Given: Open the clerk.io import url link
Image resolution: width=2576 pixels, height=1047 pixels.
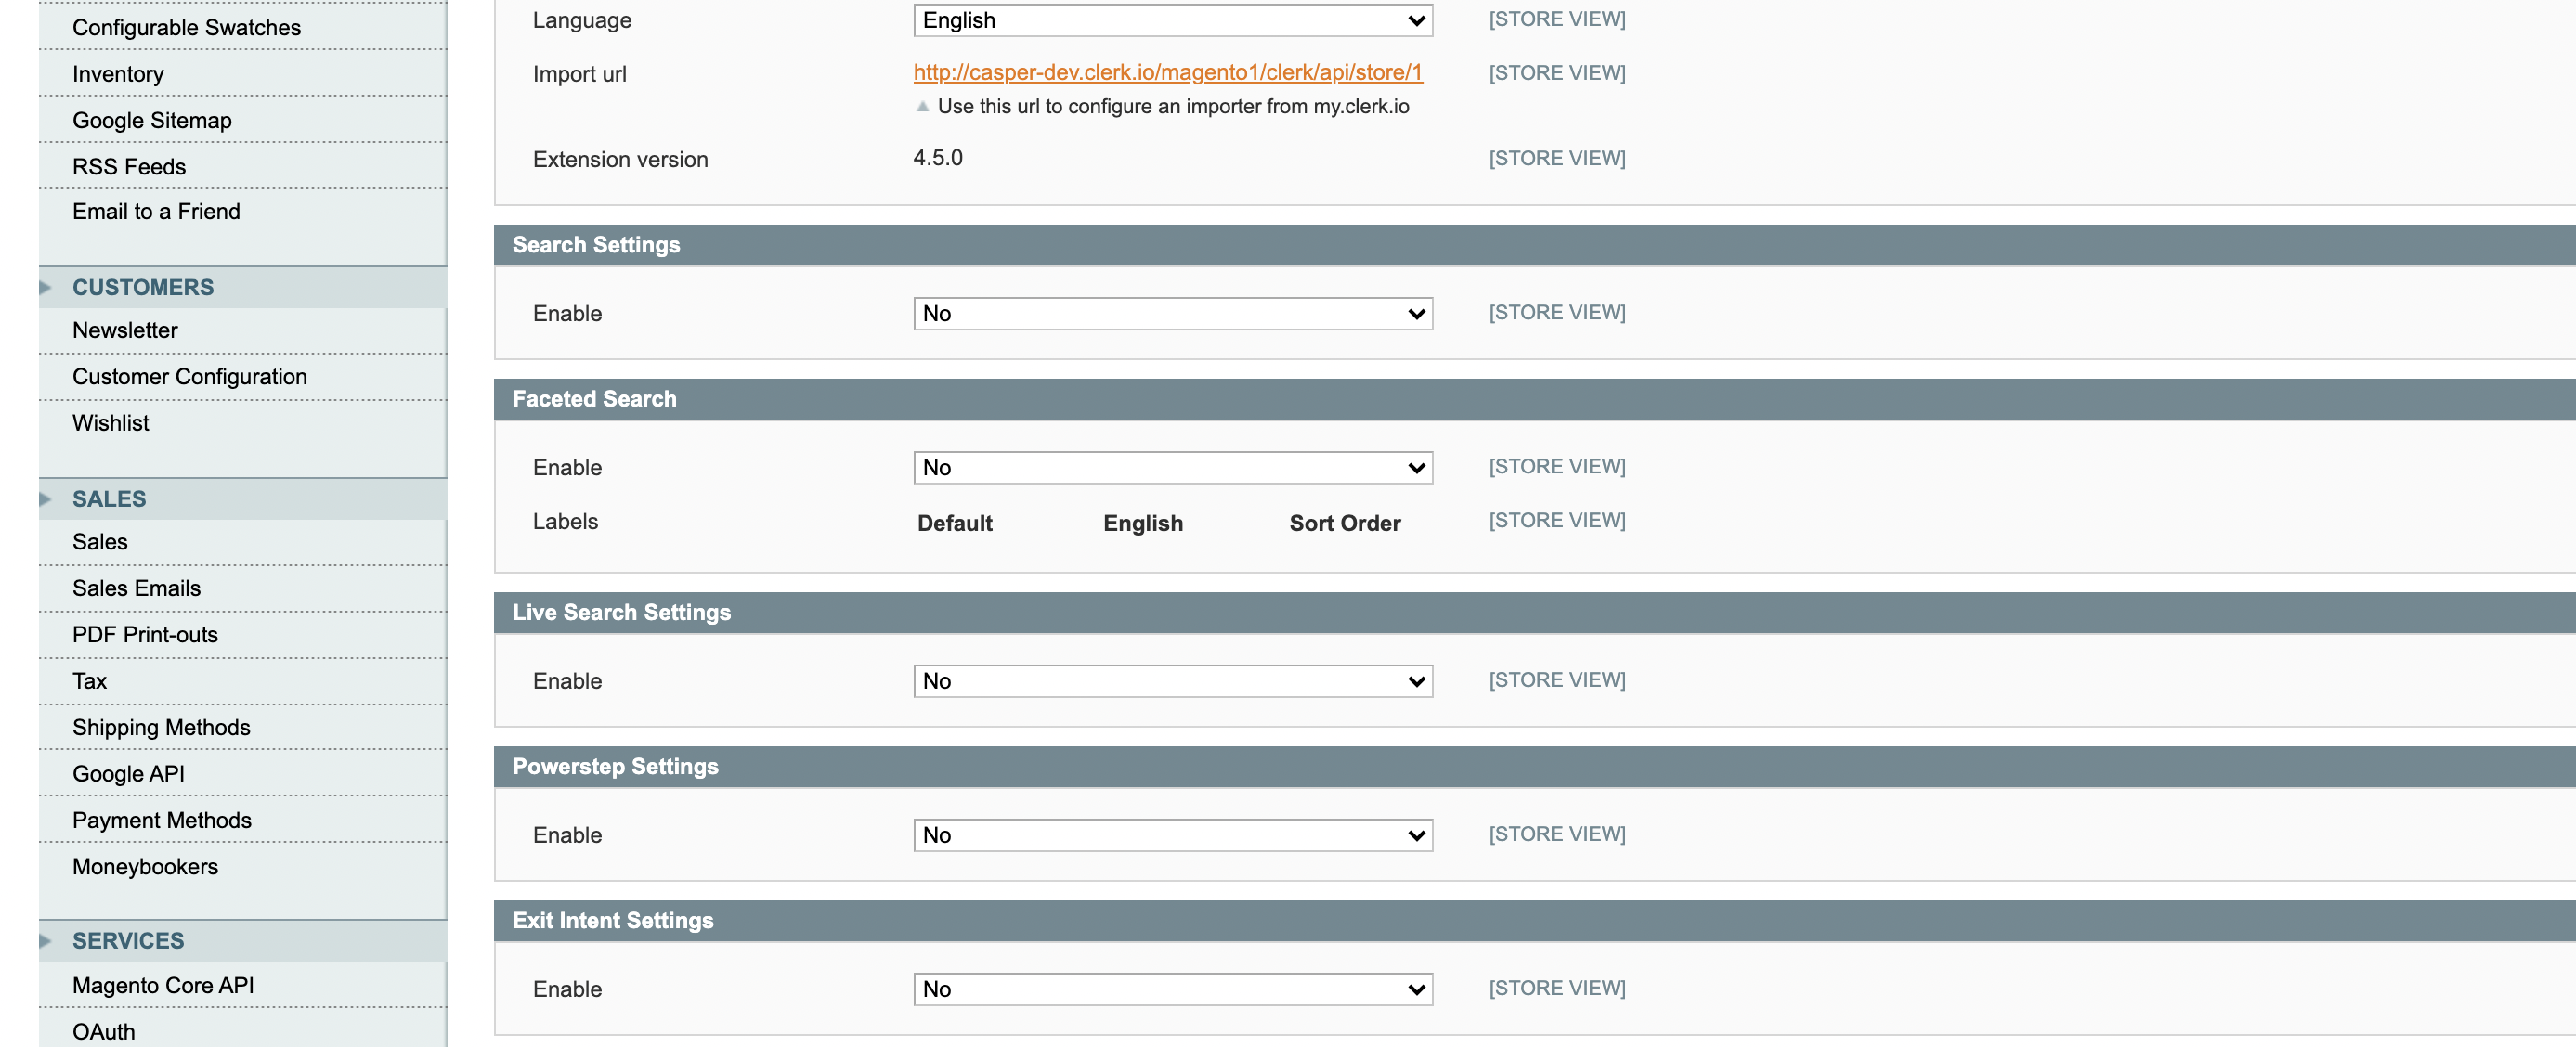Looking at the screenshot, I should tap(1167, 72).
